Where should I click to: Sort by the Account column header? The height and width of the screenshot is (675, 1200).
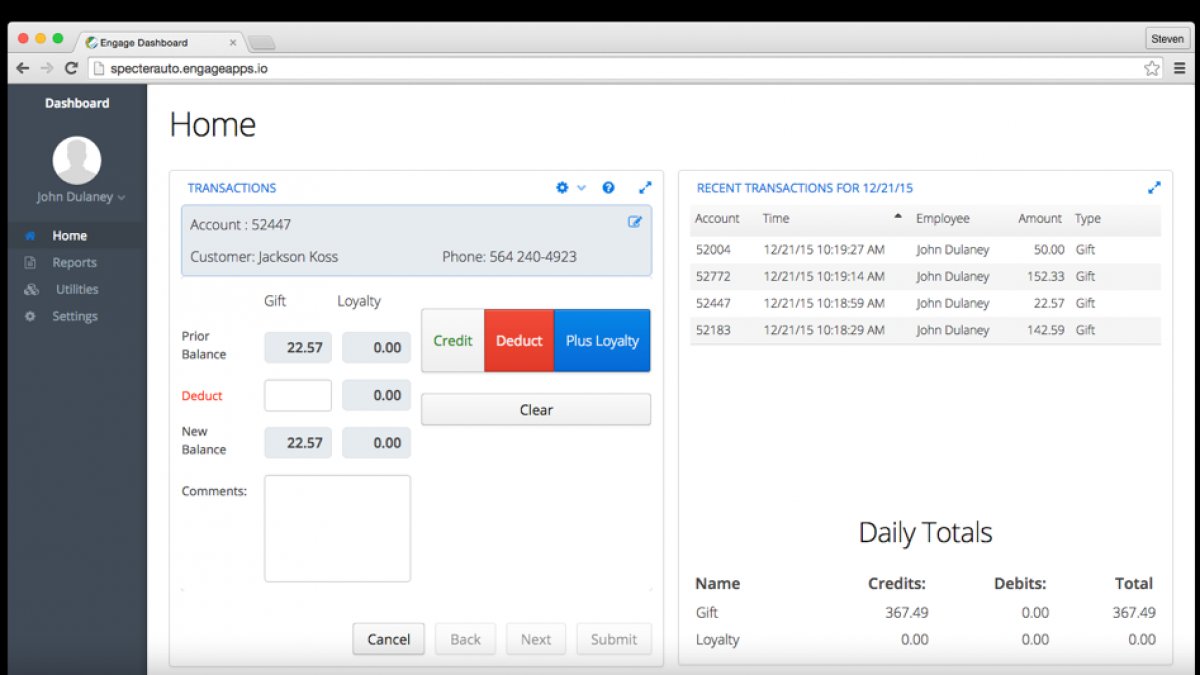(x=717, y=219)
